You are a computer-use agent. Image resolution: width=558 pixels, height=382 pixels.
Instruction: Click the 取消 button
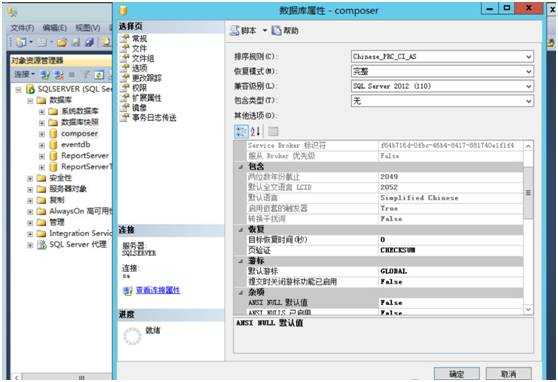509,374
